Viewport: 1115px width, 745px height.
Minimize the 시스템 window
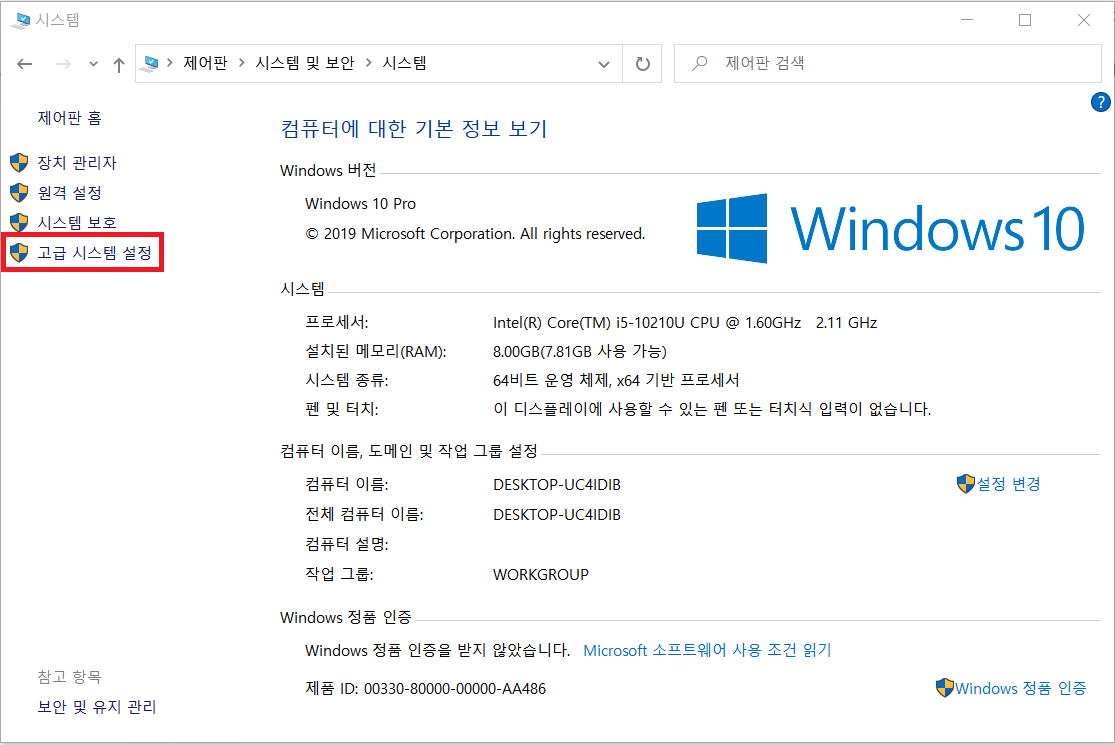966,20
